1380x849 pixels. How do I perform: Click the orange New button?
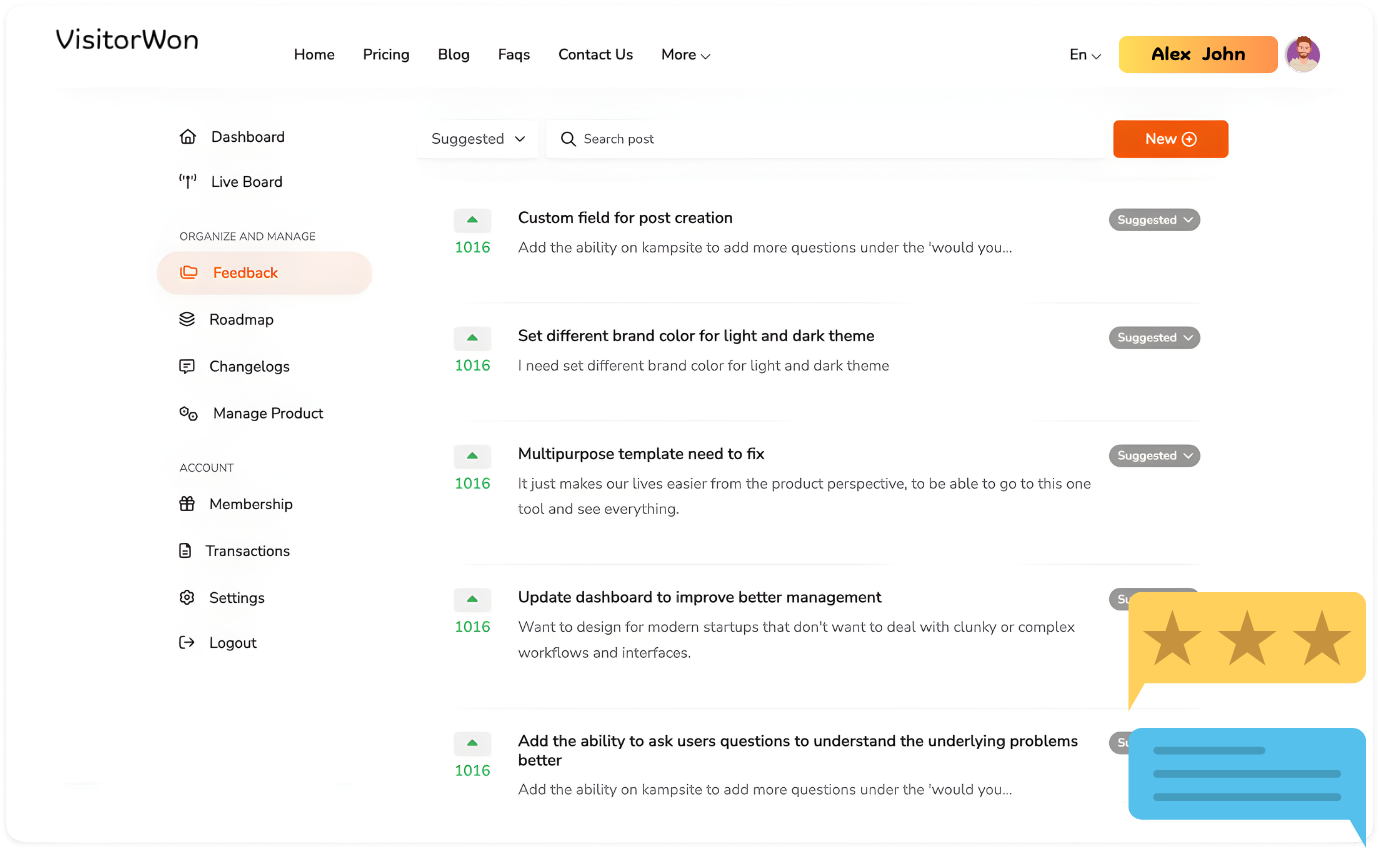point(1170,139)
